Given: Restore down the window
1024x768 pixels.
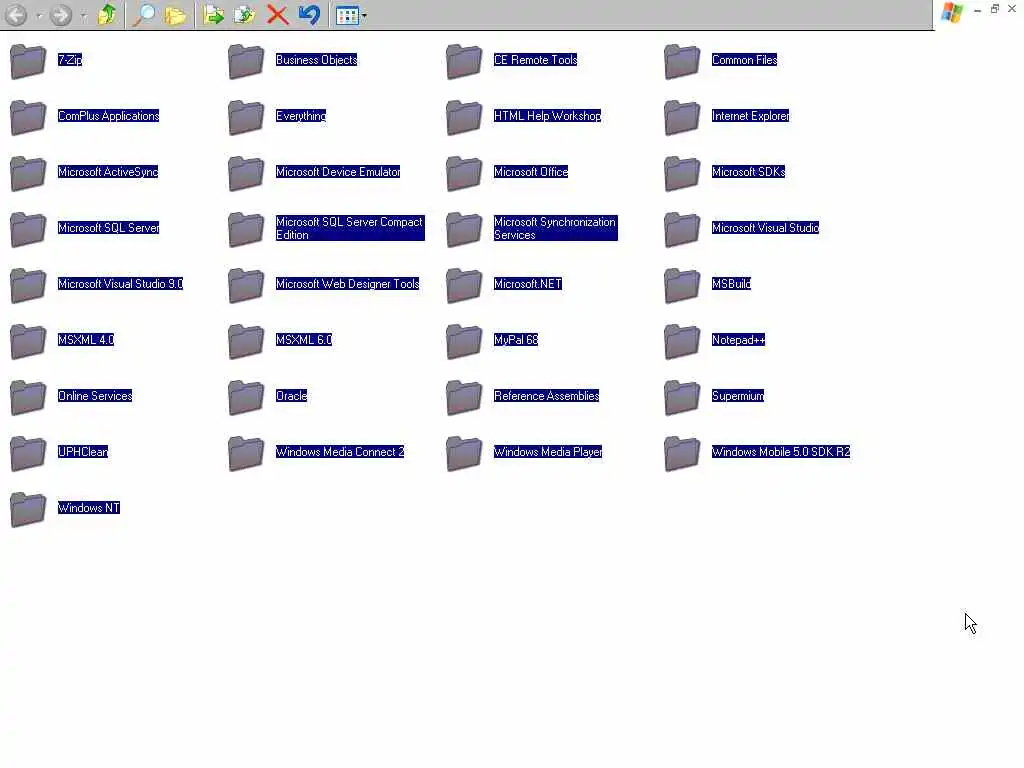Looking at the screenshot, I should (x=995, y=9).
